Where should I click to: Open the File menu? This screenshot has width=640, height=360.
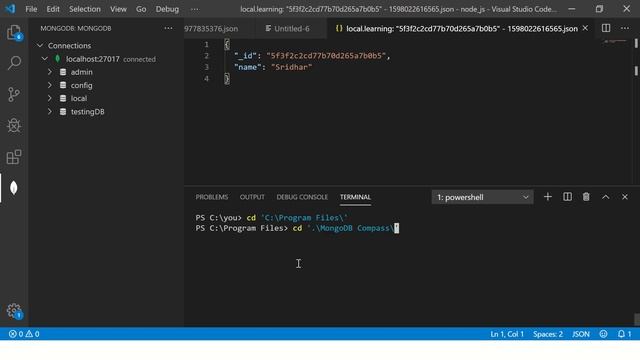coord(31,9)
